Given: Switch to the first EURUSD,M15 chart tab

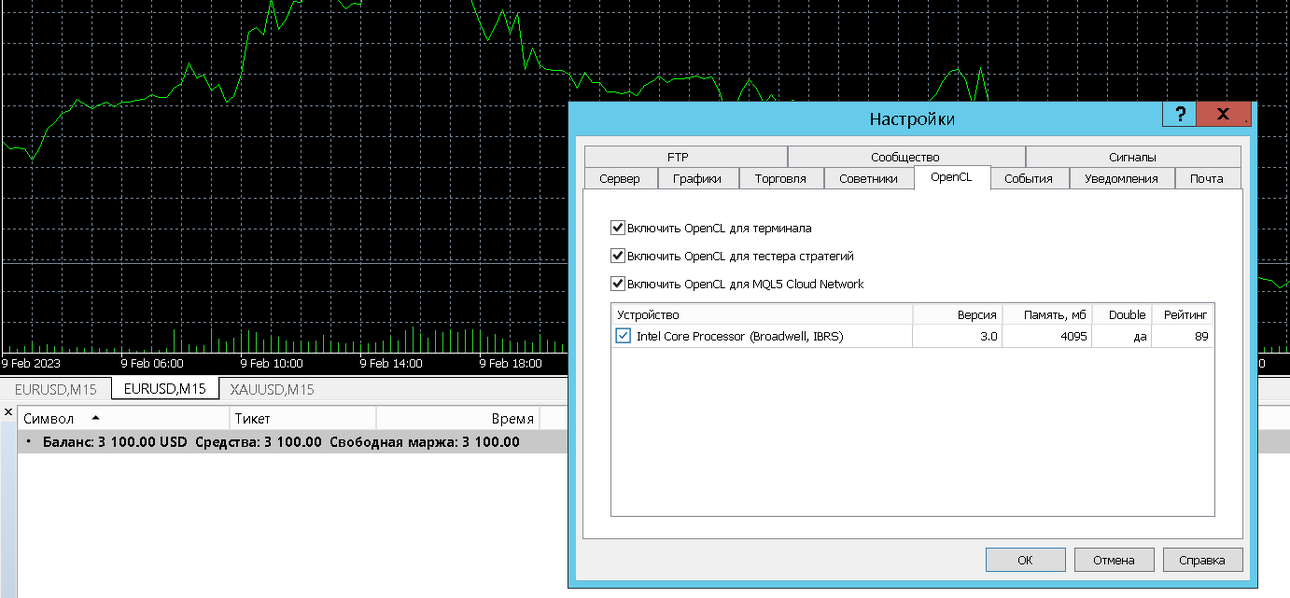Looking at the screenshot, I should click(56, 389).
